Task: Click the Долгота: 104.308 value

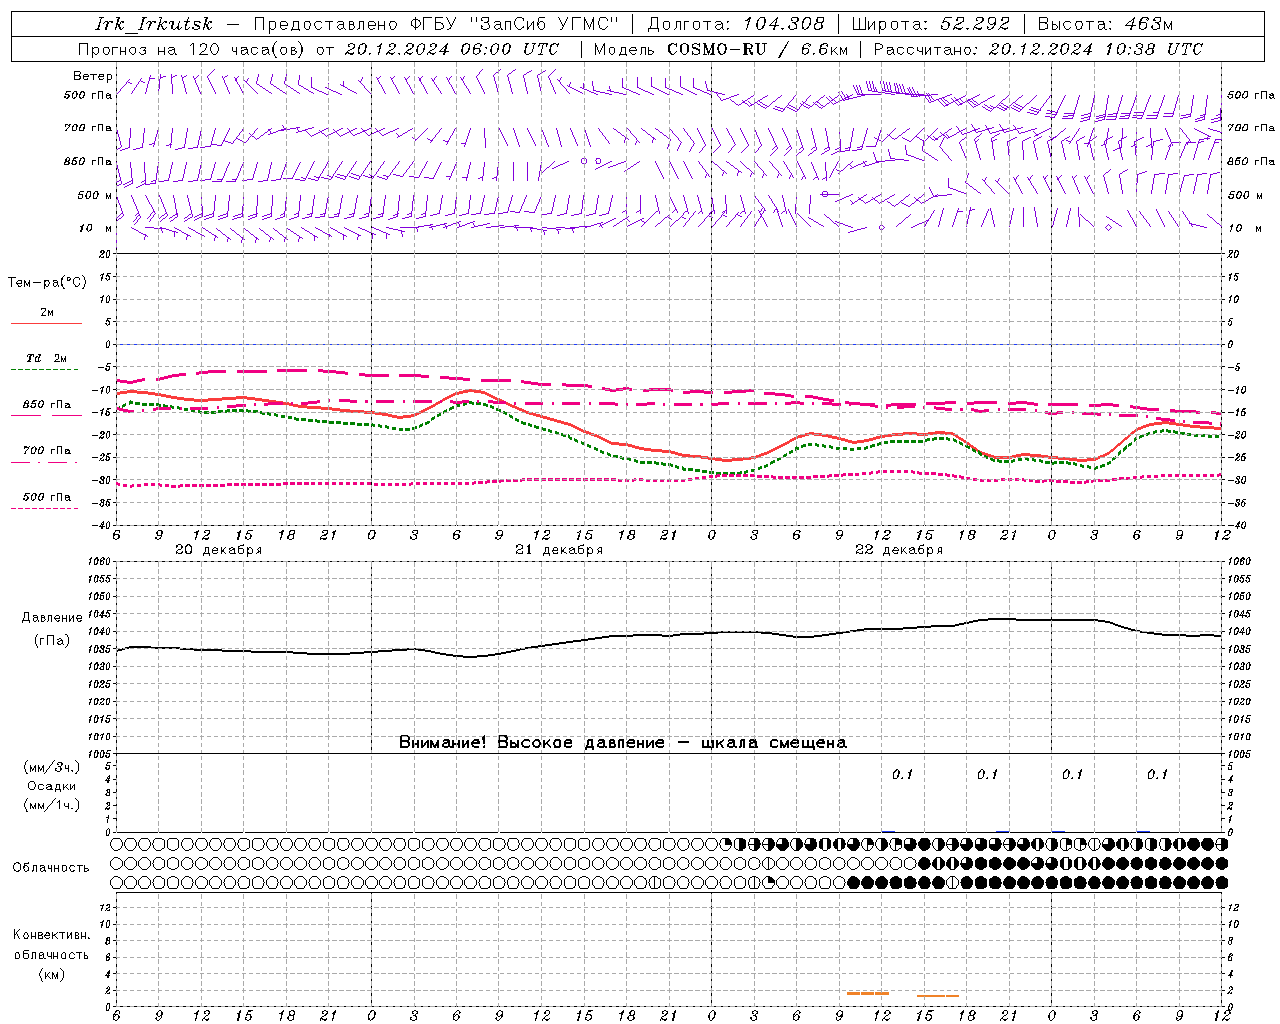Action: pyautogui.click(x=736, y=24)
